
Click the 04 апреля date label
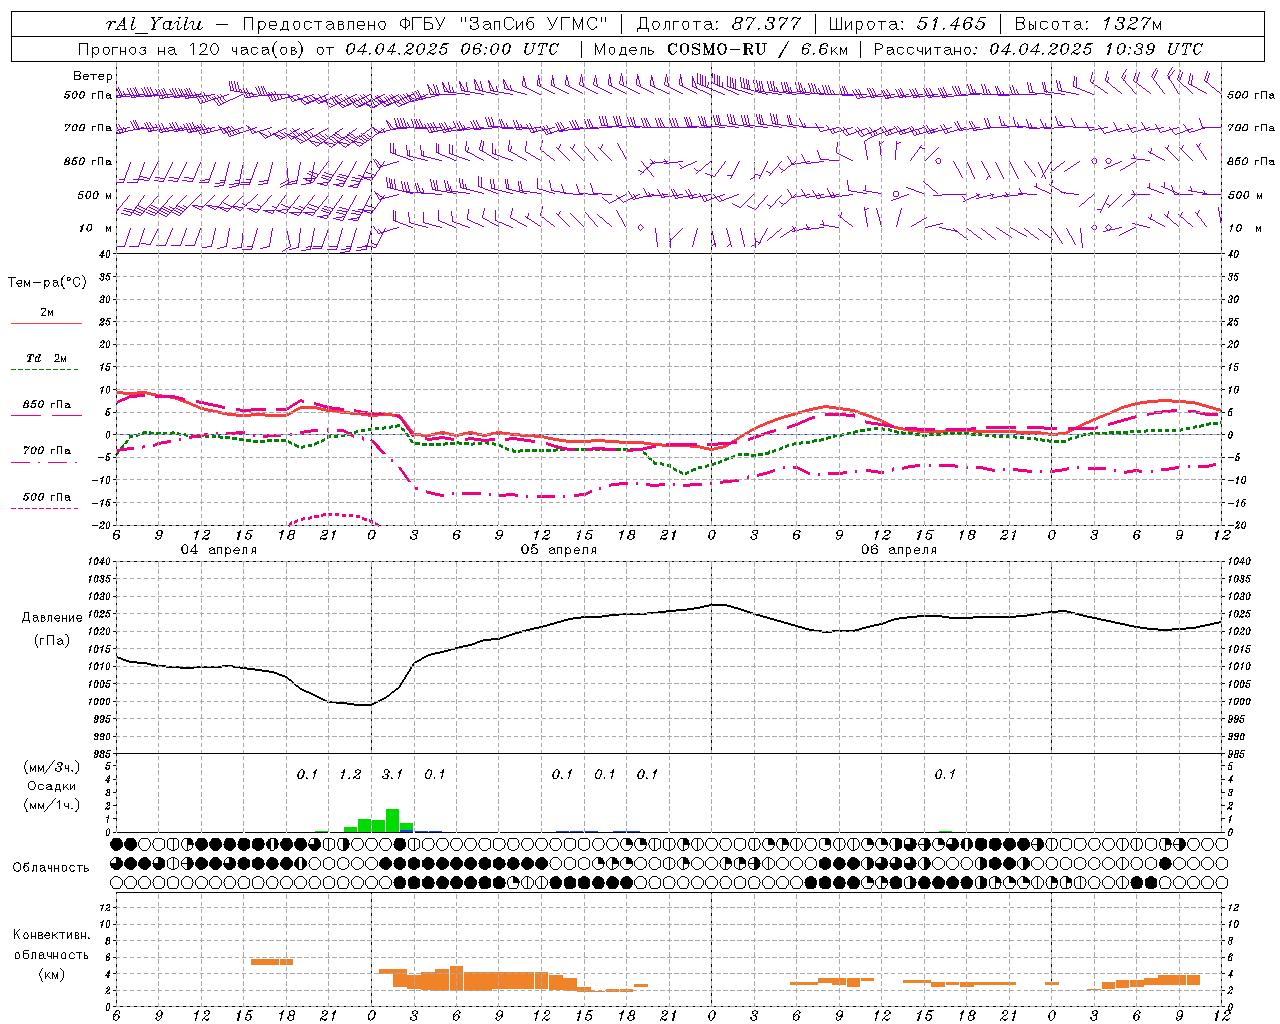click(x=218, y=550)
